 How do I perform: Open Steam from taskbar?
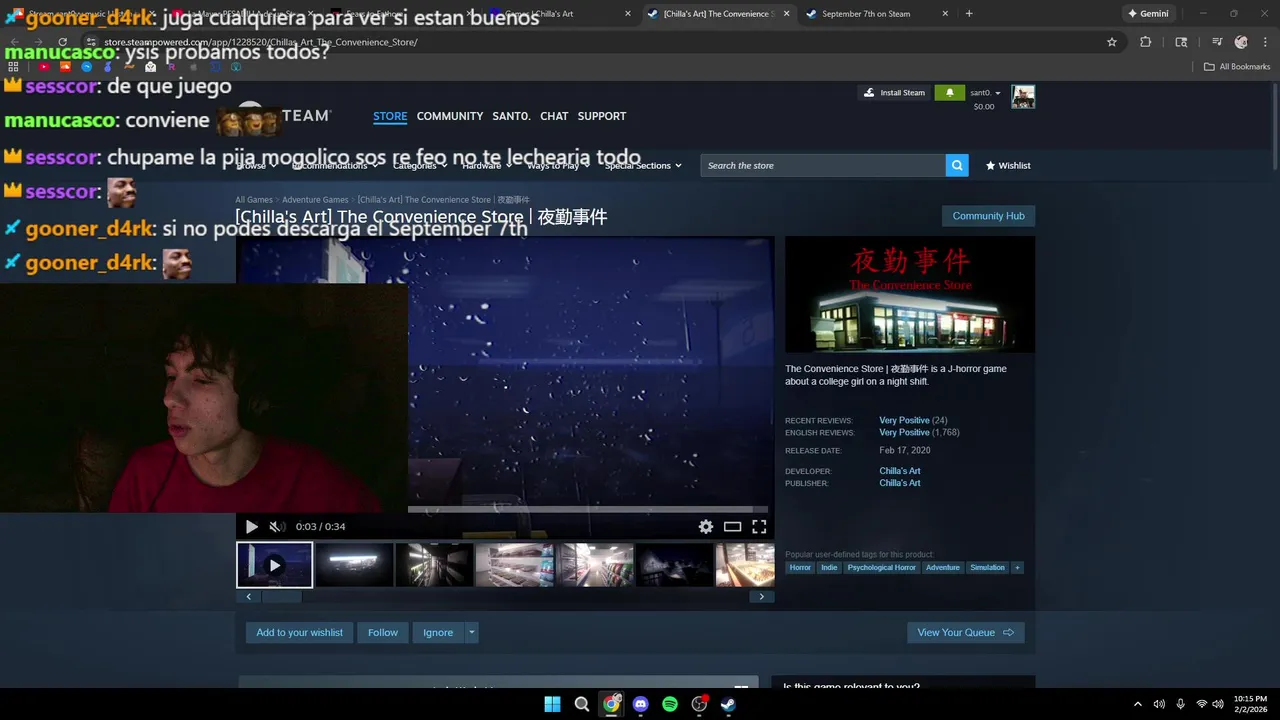(729, 704)
